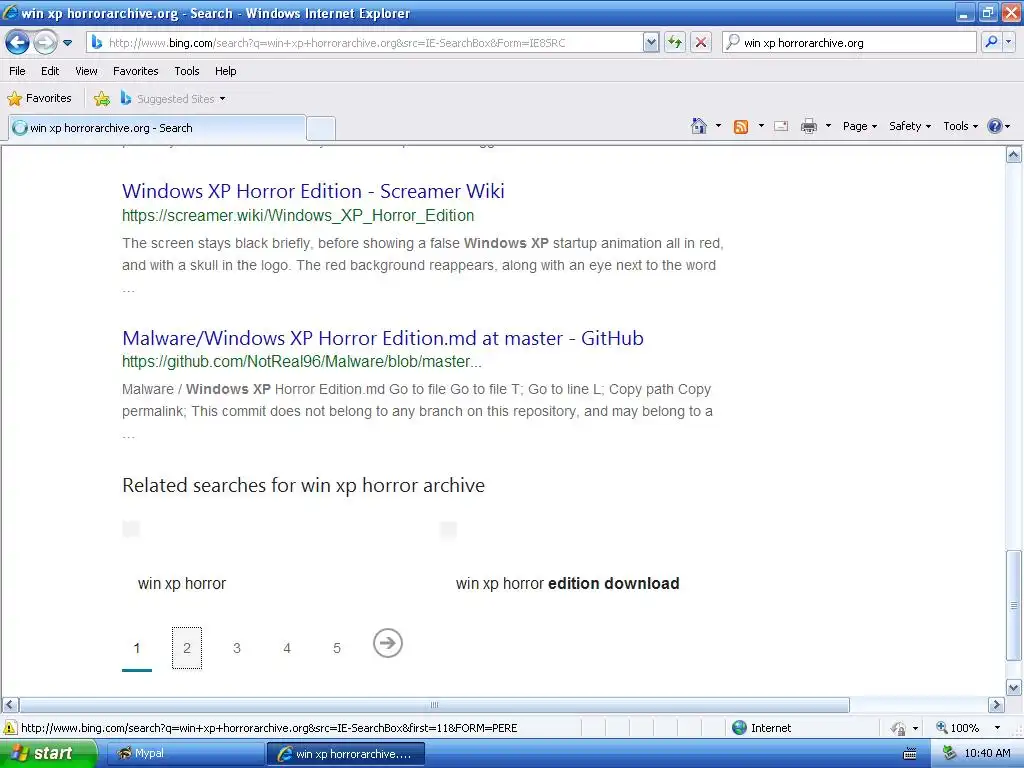1024x768 pixels.
Task: Expand the Print dropdown arrow
Action: click(x=828, y=125)
